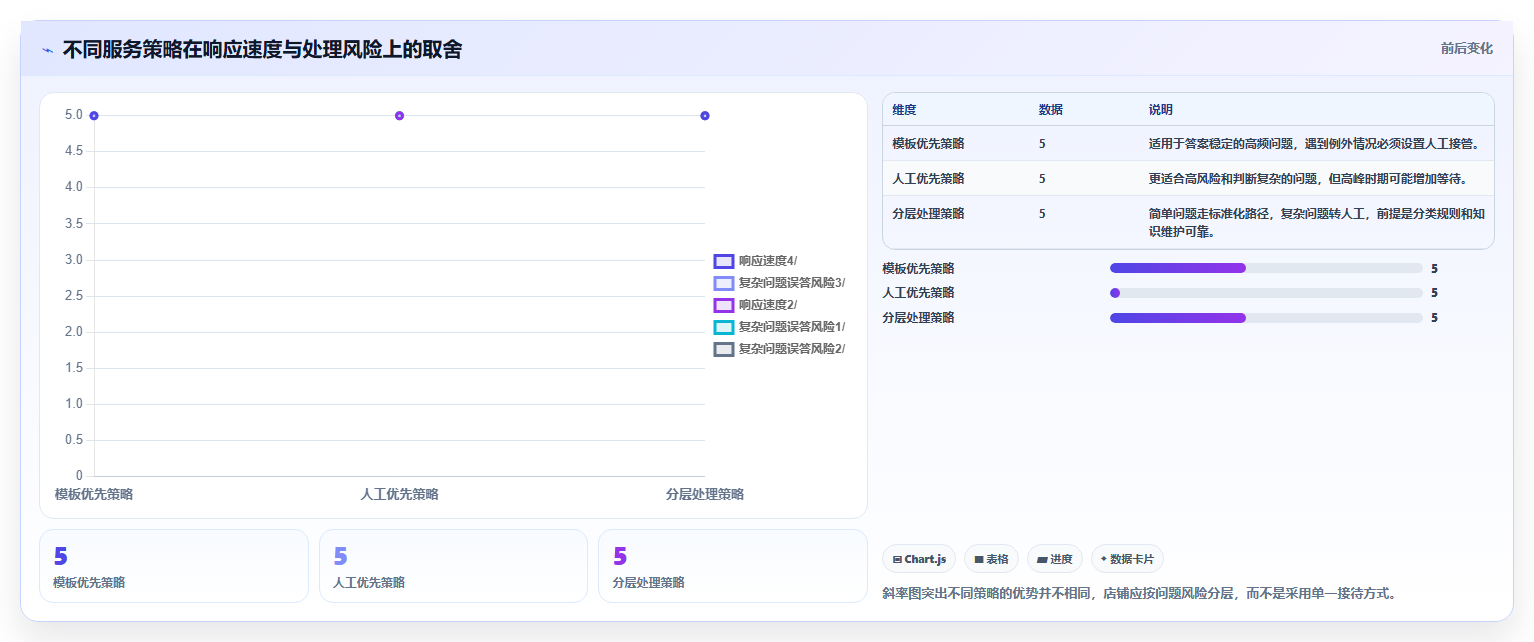Open the 人工优先策略 data card
This screenshot has width=1534, height=642.
point(453,566)
